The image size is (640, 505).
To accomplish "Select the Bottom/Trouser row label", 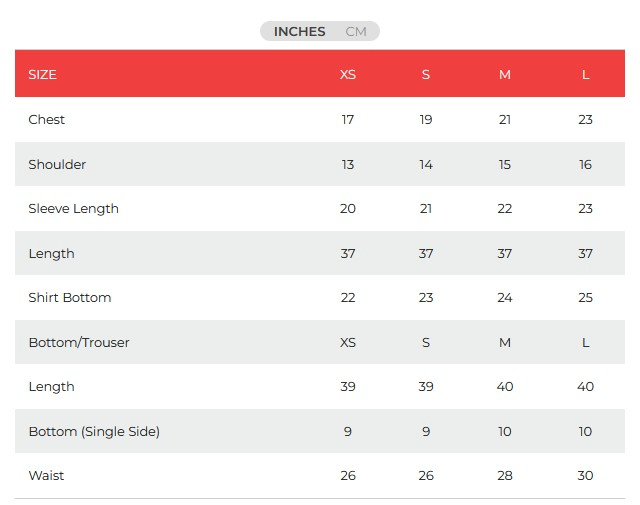I will [x=79, y=343].
